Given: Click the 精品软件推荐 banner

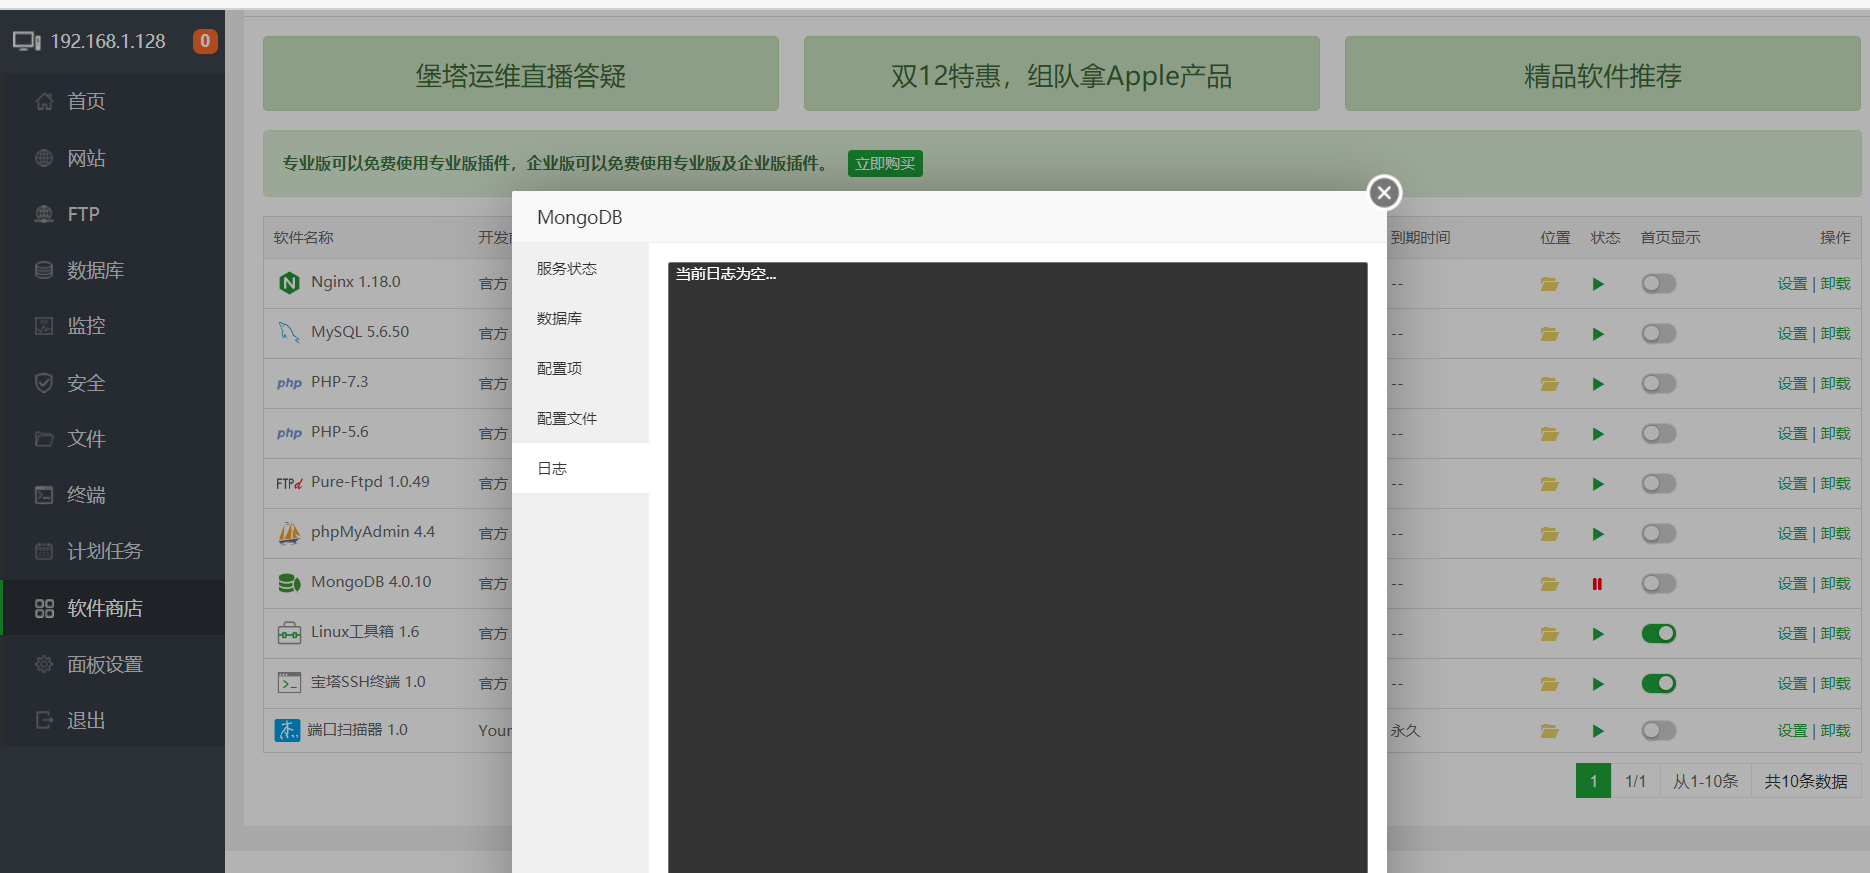Looking at the screenshot, I should click(x=1603, y=74).
